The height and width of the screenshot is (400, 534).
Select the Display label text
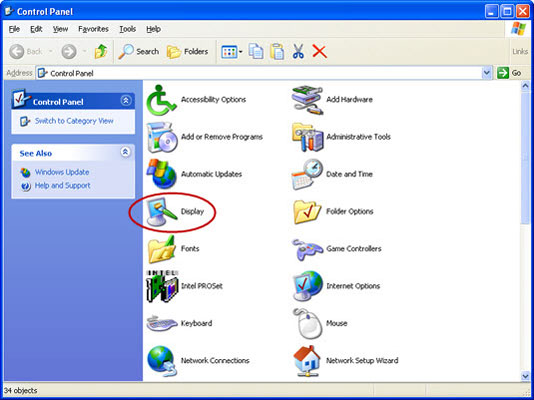192,211
